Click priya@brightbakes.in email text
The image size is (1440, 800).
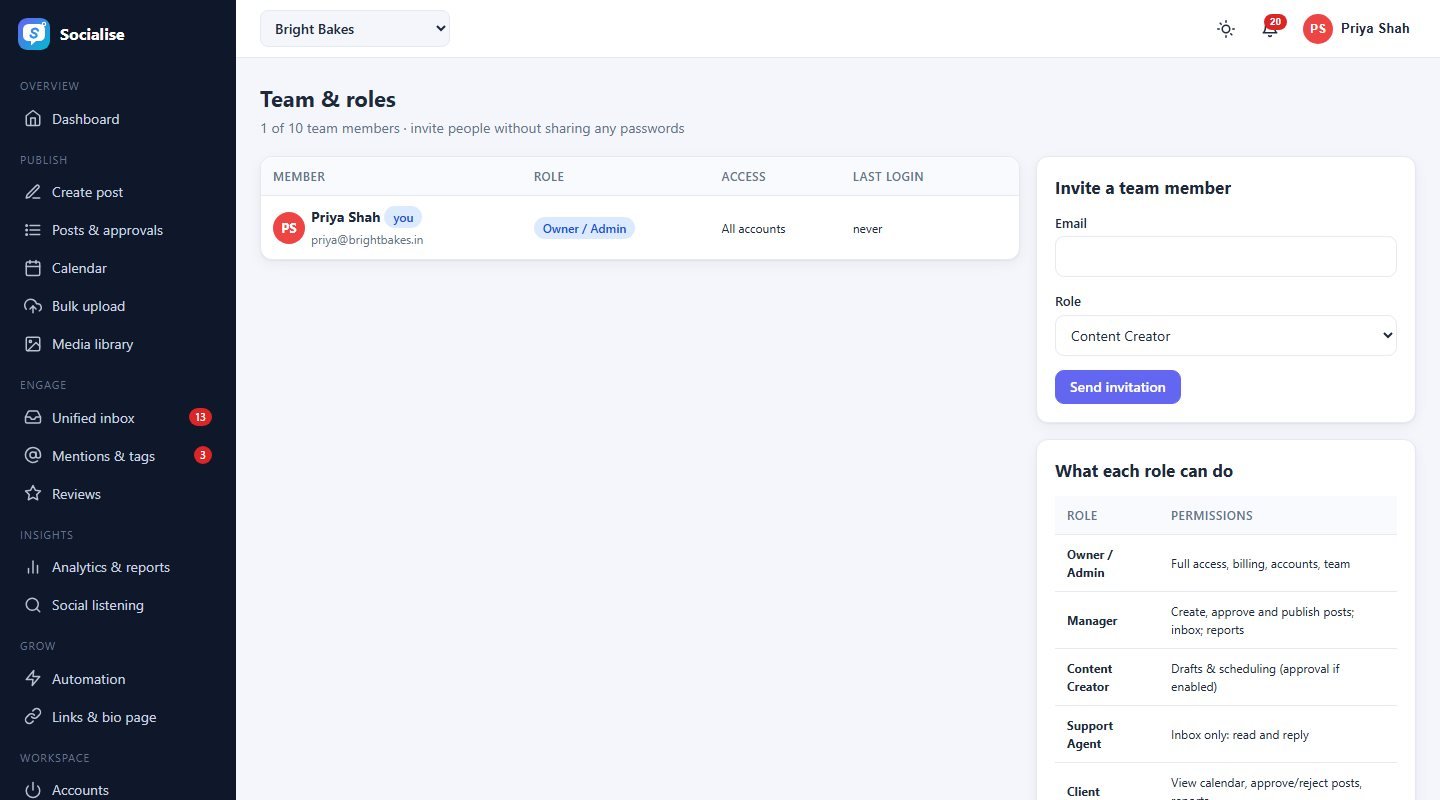point(367,240)
